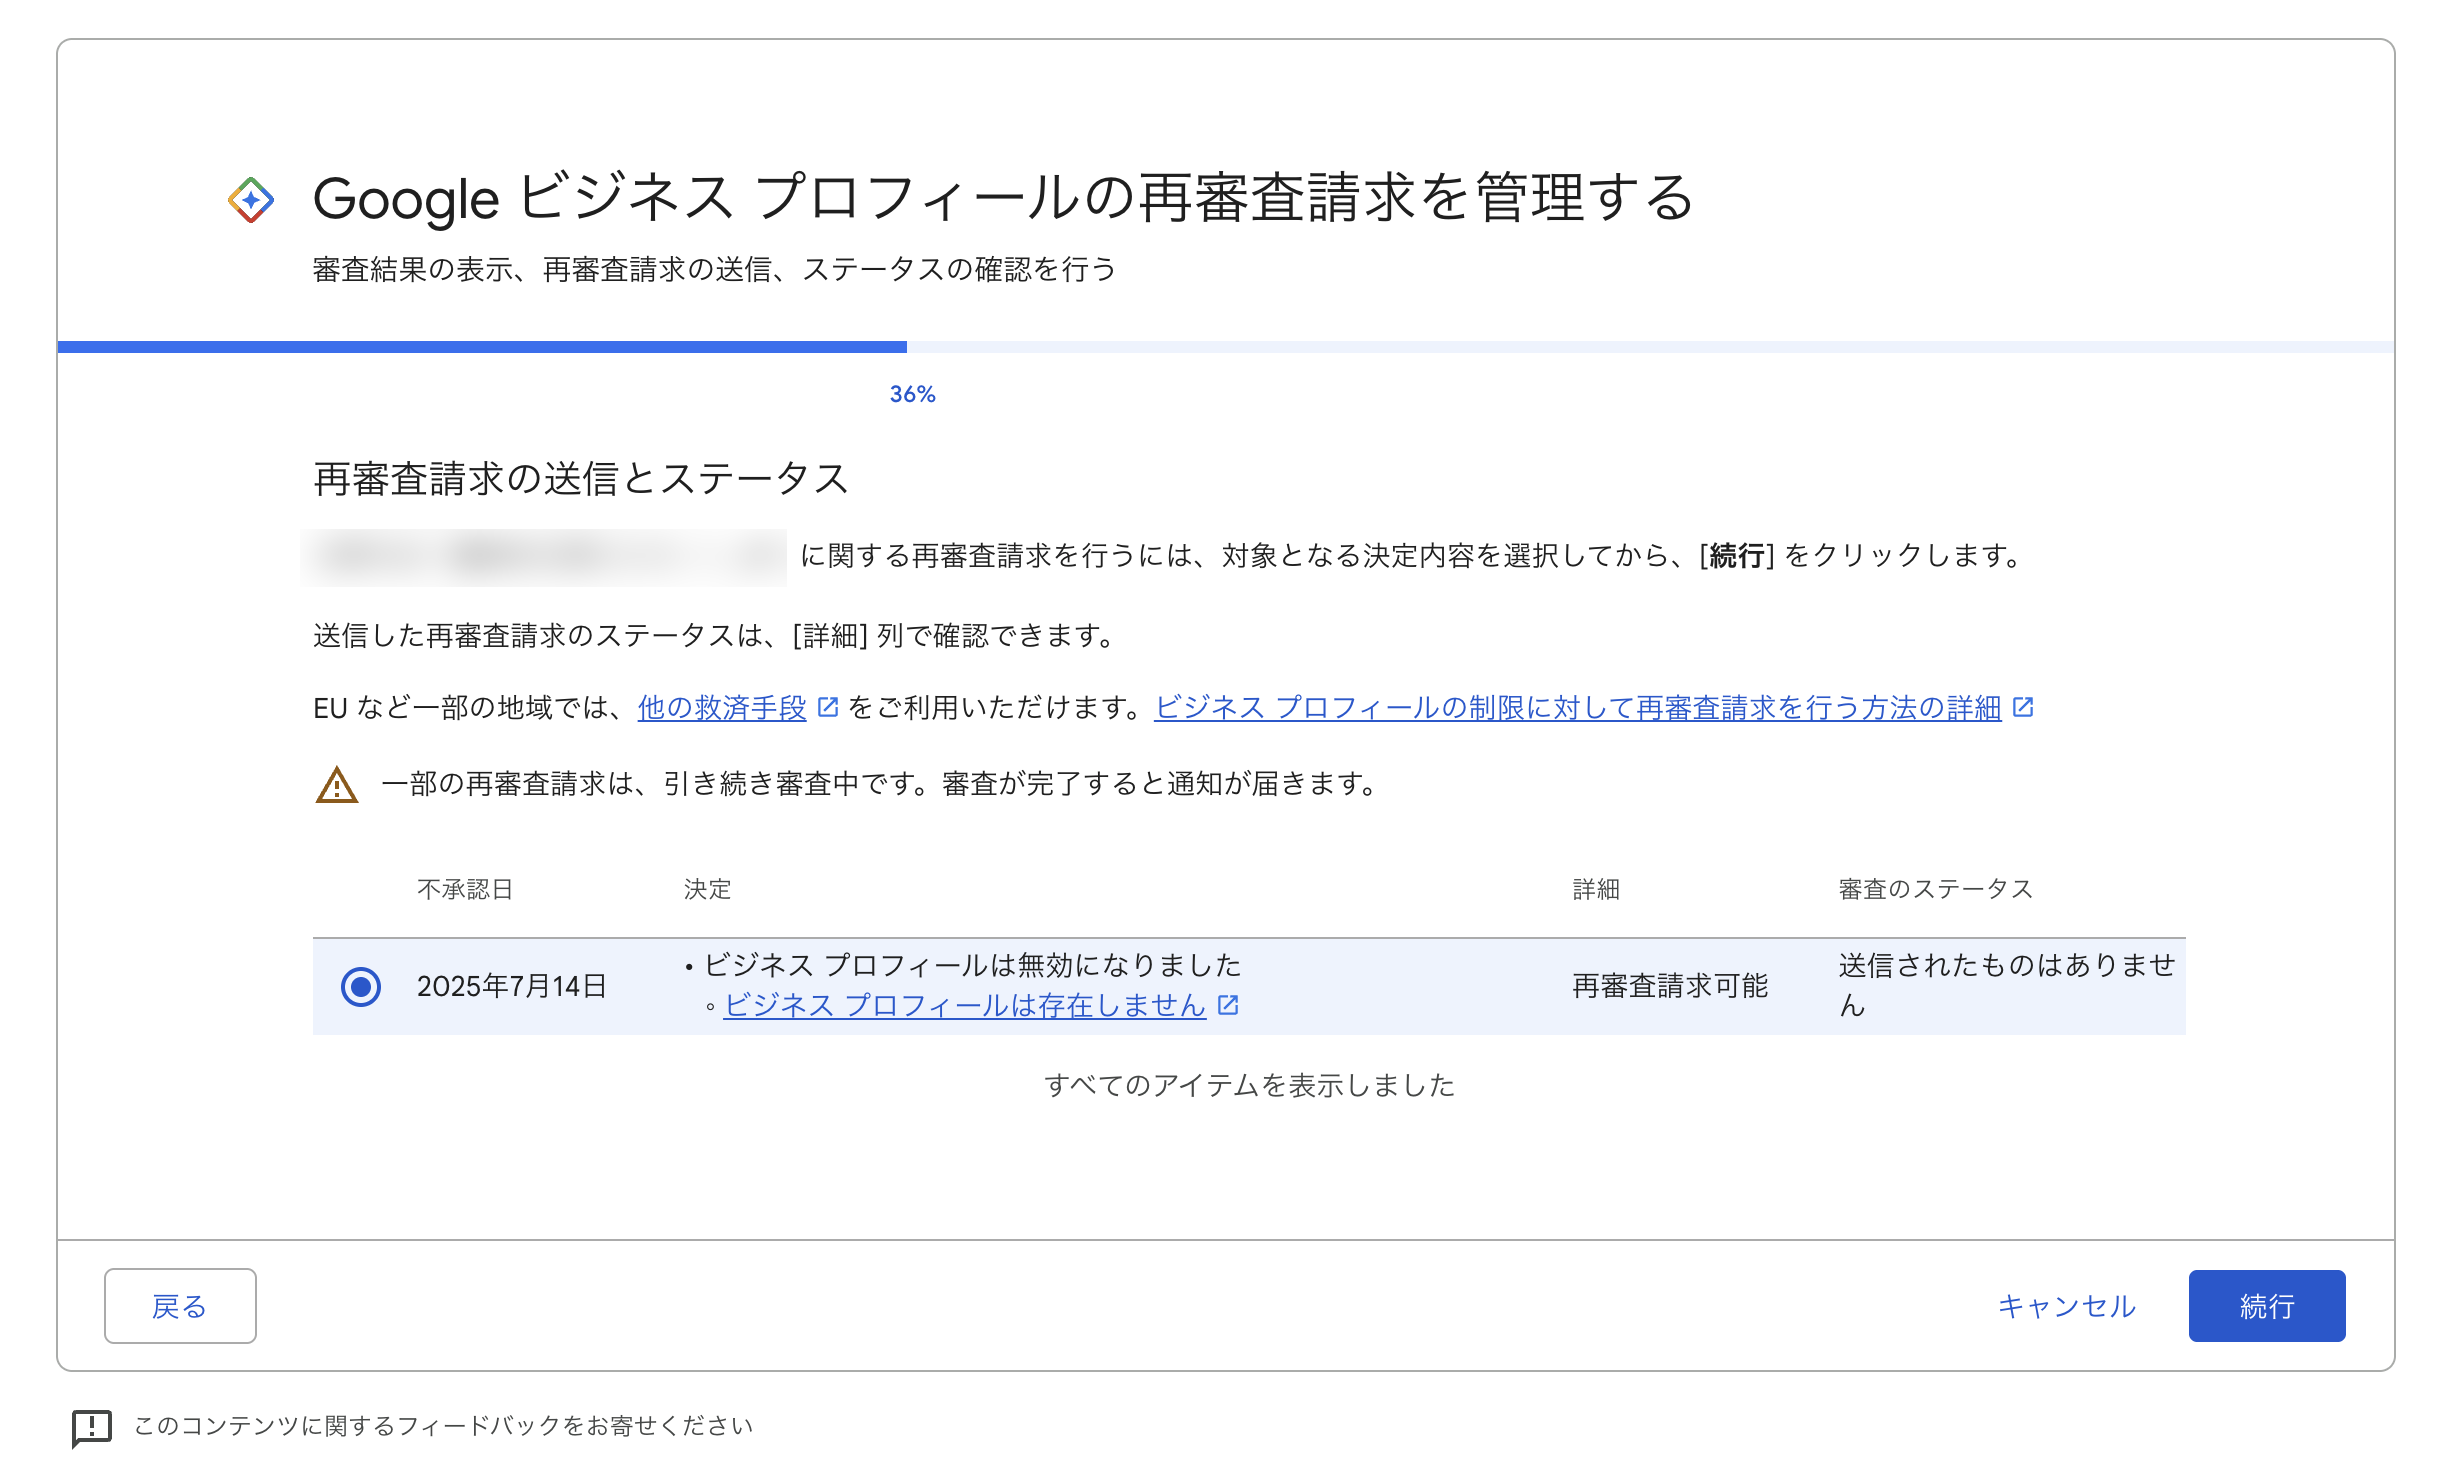Image resolution: width=2452 pixels, height=1464 pixels.
Task: Click the 36% progress label
Action: [x=912, y=394]
